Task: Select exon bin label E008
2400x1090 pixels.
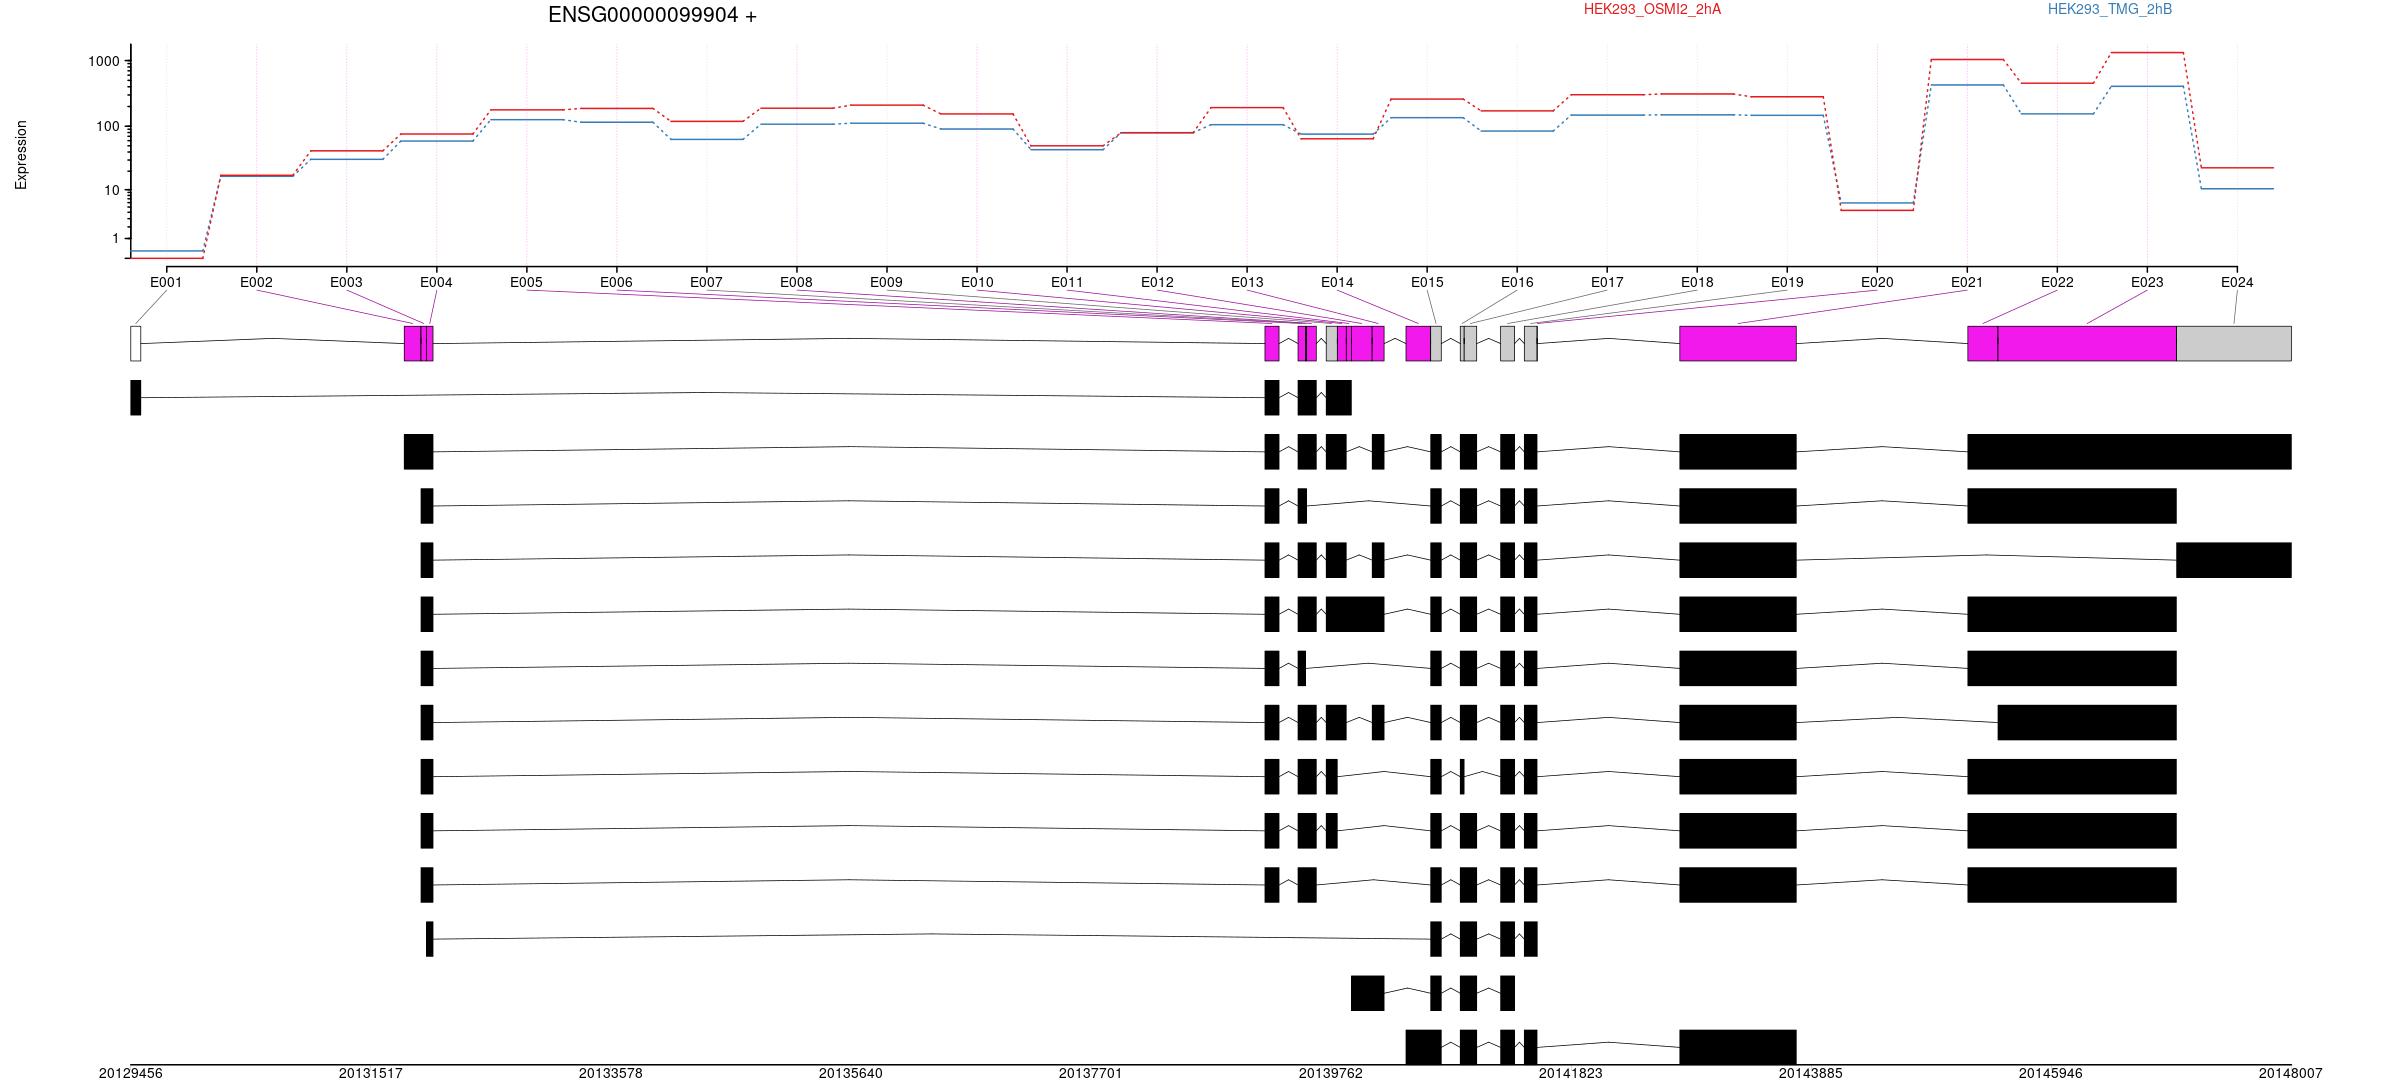Action: (796, 282)
